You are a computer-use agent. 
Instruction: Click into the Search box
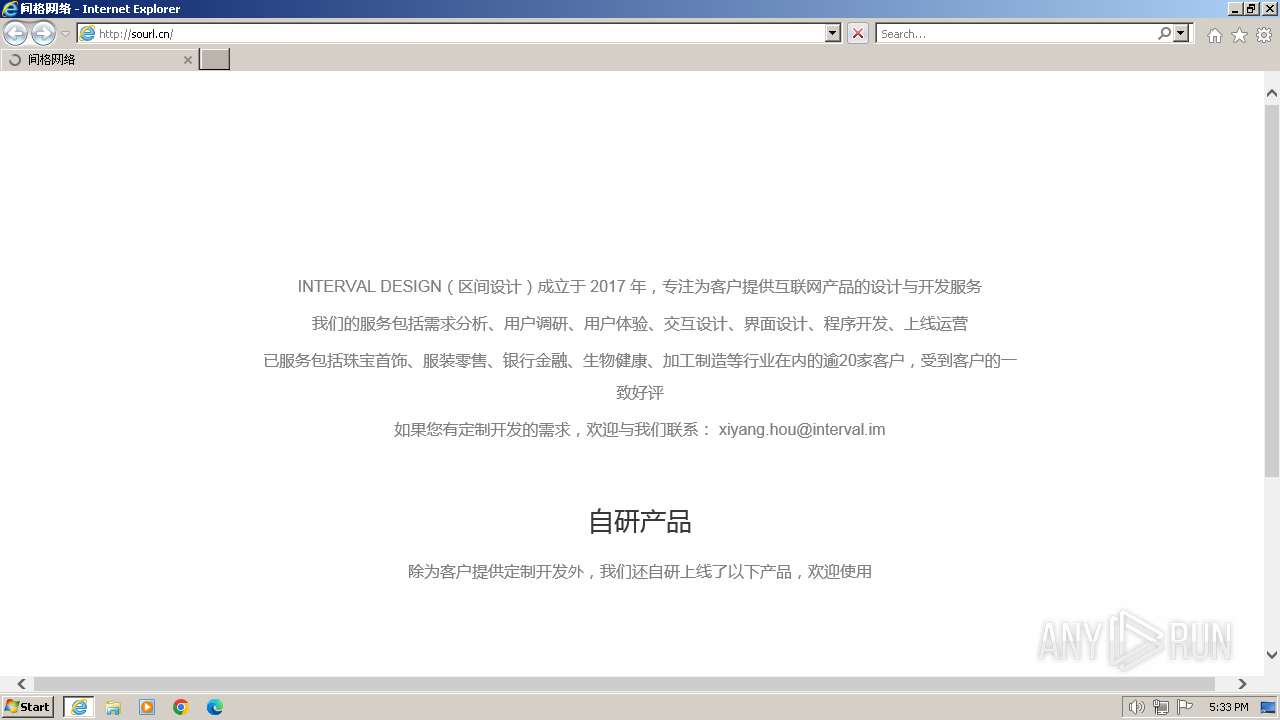click(x=1016, y=33)
